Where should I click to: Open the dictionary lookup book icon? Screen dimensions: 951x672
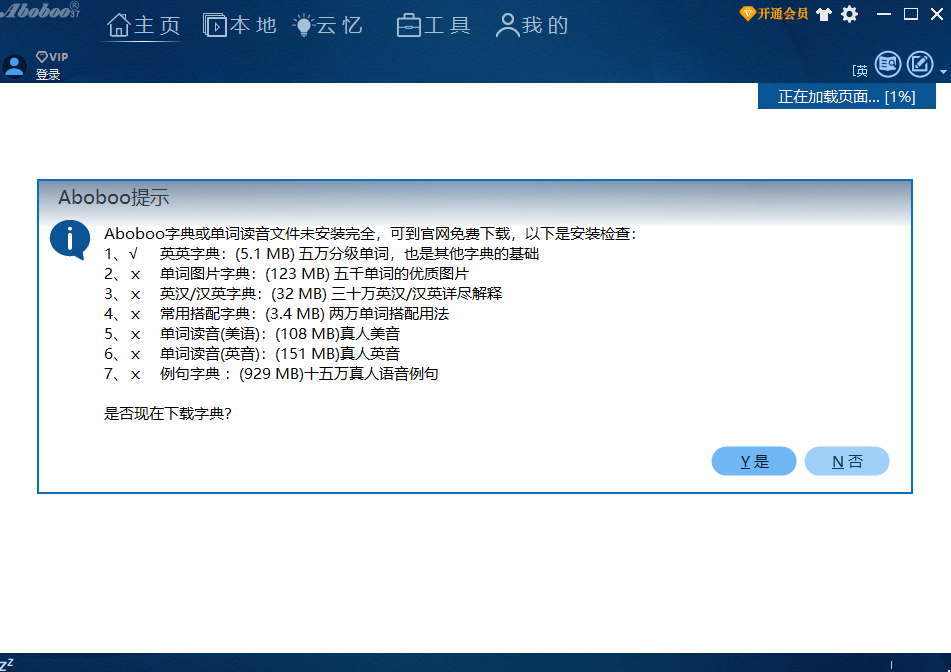888,64
